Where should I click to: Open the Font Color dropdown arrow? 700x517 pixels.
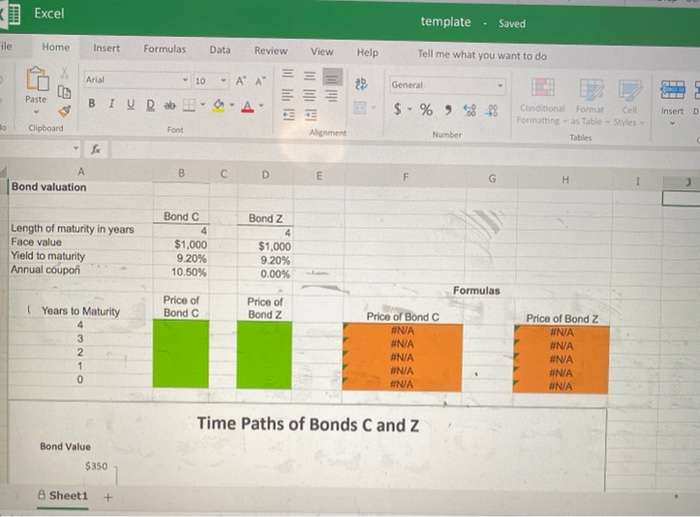261,106
